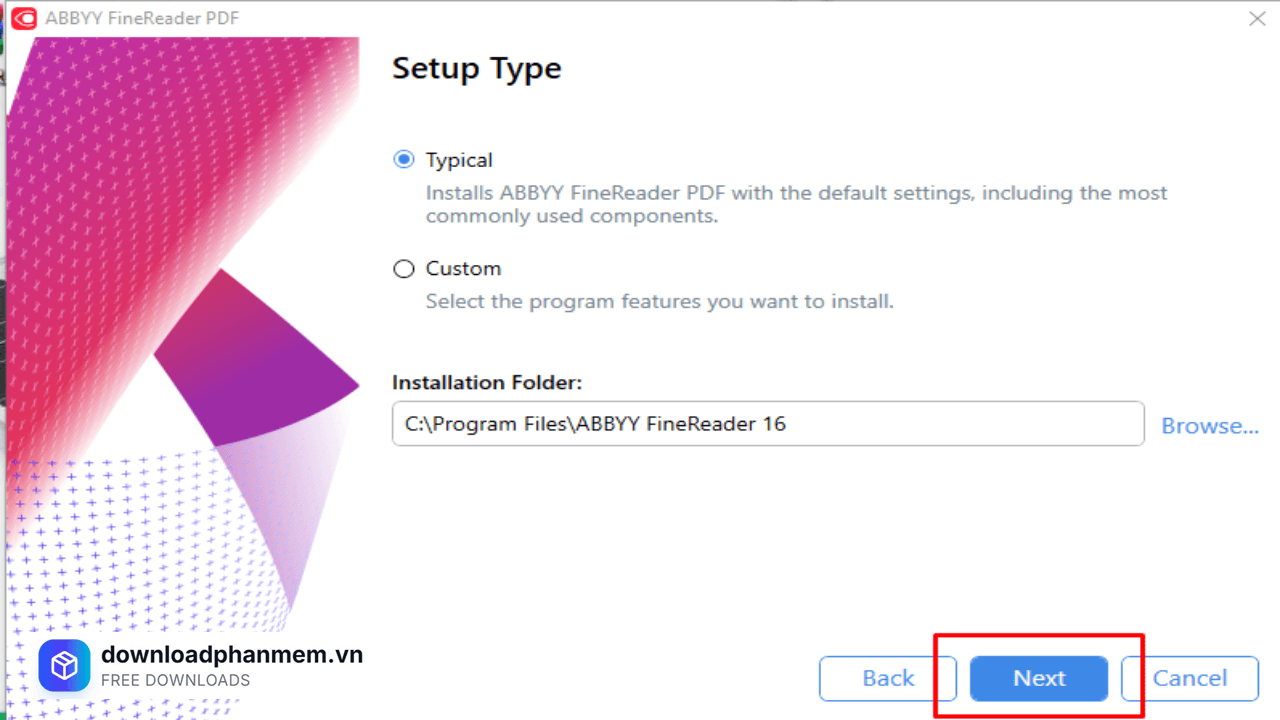Click the "Select the program features" description

659,301
